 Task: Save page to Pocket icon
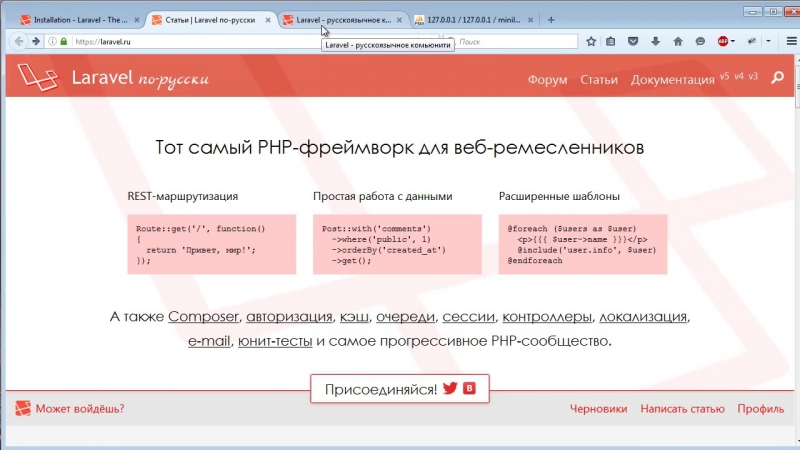(x=633, y=41)
